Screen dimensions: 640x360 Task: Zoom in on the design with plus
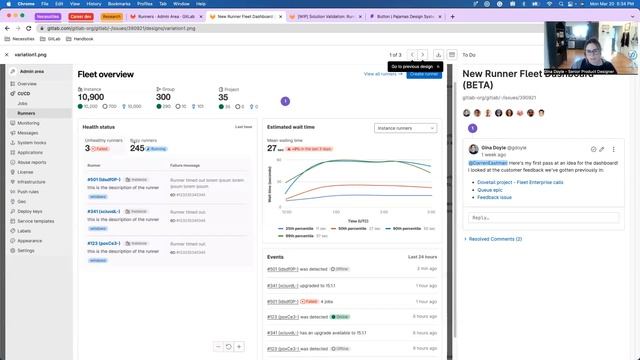(x=239, y=347)
